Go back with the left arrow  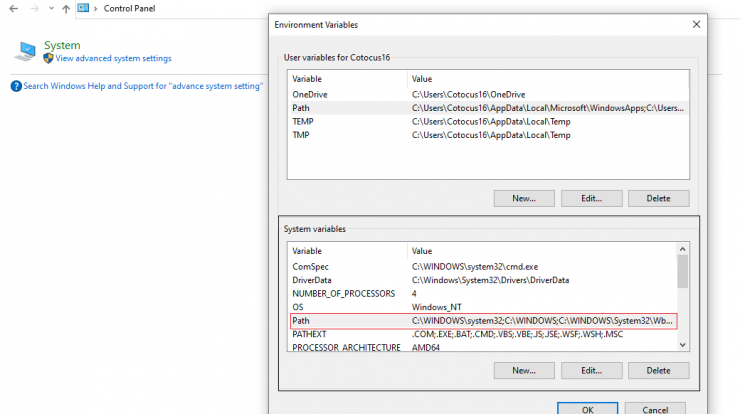pos(14,8)
